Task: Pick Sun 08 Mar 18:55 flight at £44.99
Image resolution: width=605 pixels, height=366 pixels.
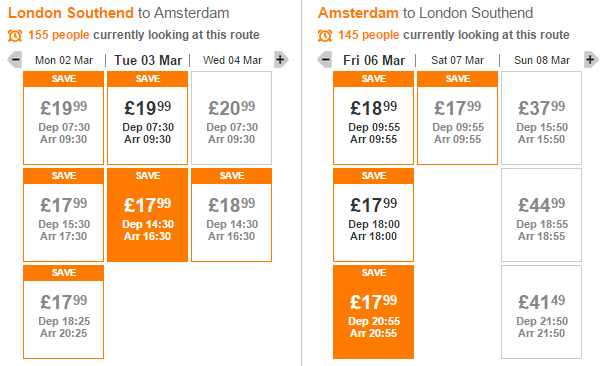Action: (x=541, y=215)
